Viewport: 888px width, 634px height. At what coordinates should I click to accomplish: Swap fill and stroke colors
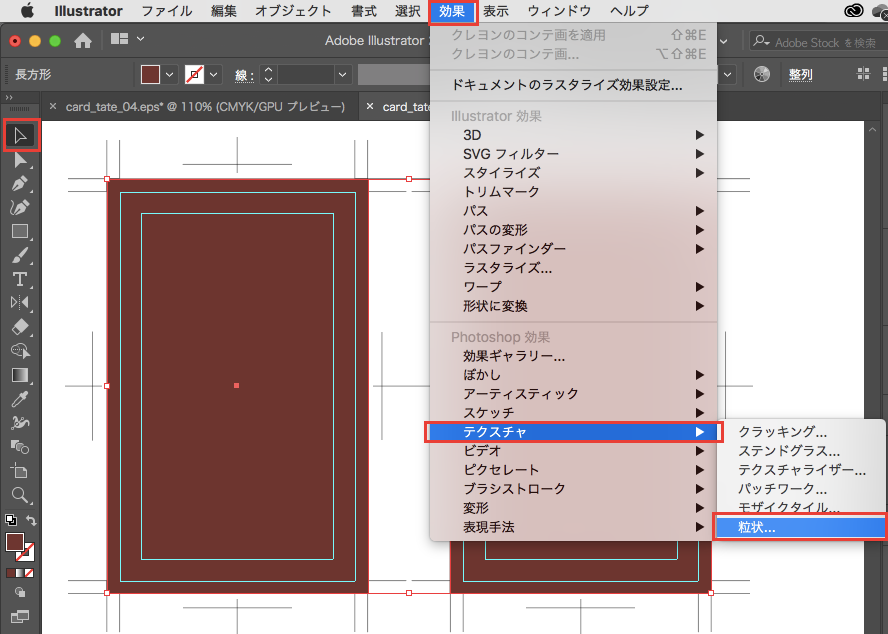pyautogui.click(x=32, y=520)
